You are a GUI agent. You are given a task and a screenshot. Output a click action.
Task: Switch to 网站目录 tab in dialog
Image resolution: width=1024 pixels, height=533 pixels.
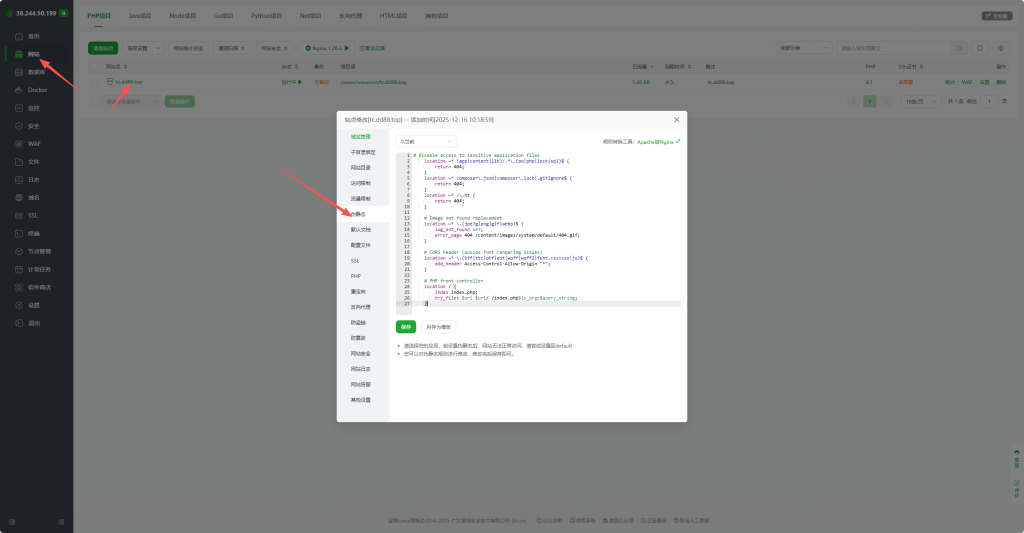362,168
